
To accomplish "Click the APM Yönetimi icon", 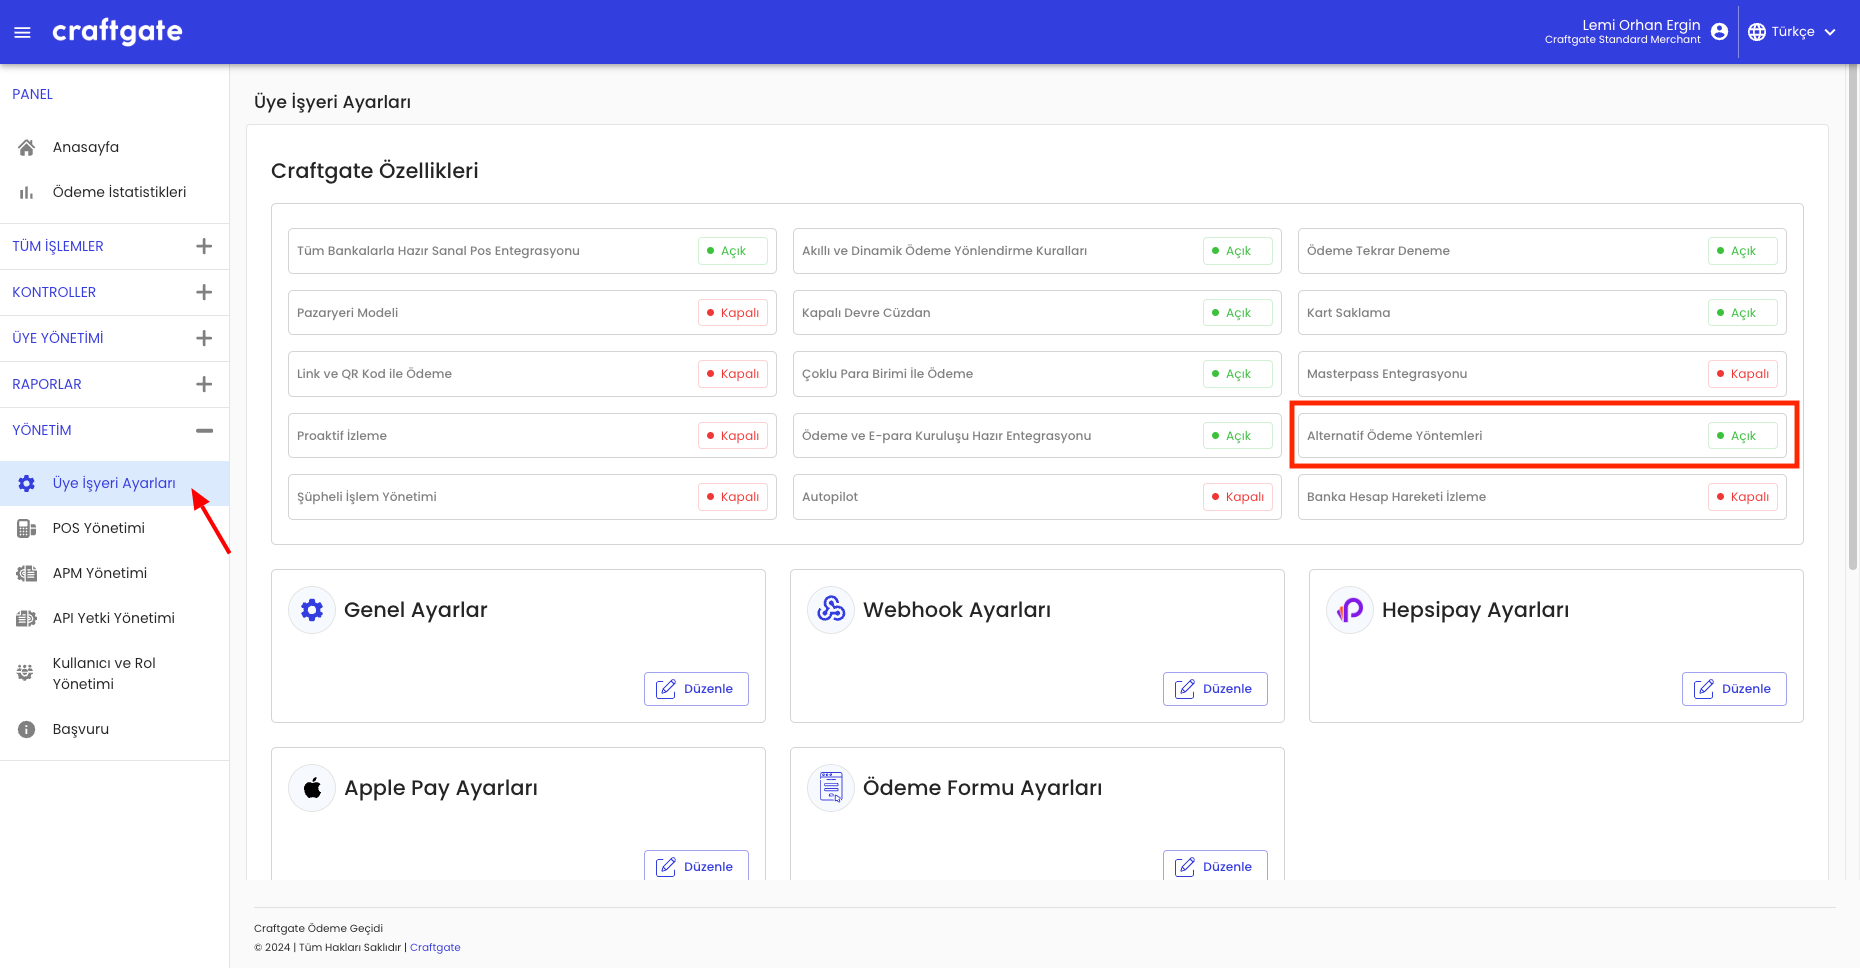I will pos(27,573).
